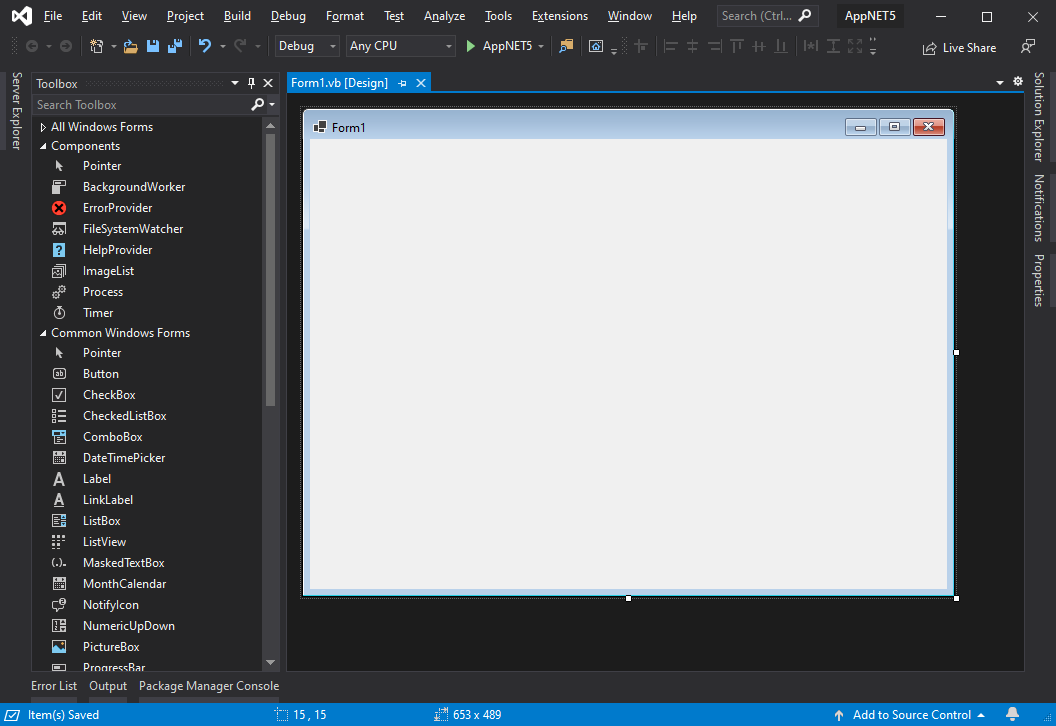Click the Navigate Backward arrow icon
The image size is (1056, 726).
coord(32,46)
